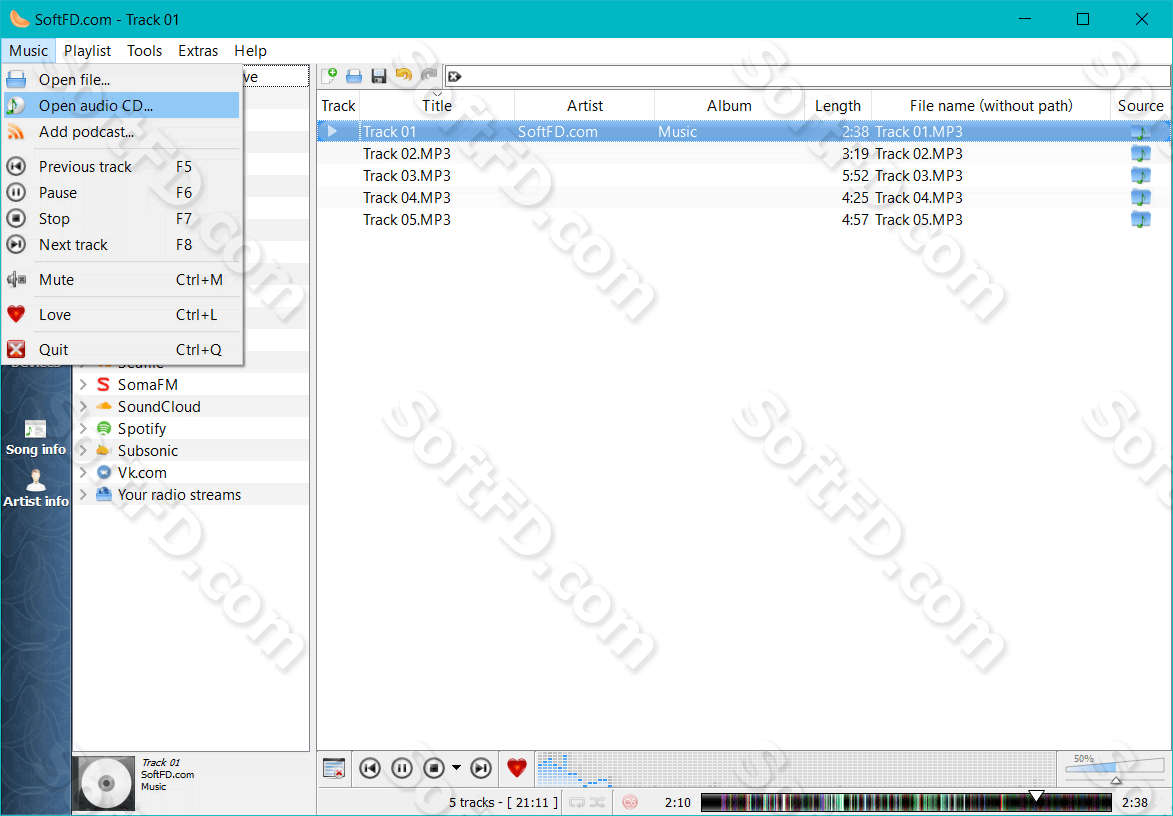Click previous track button in bottom controls
Image resolution: width=1173 pixels, height=816 pixels.
(370, 768)
